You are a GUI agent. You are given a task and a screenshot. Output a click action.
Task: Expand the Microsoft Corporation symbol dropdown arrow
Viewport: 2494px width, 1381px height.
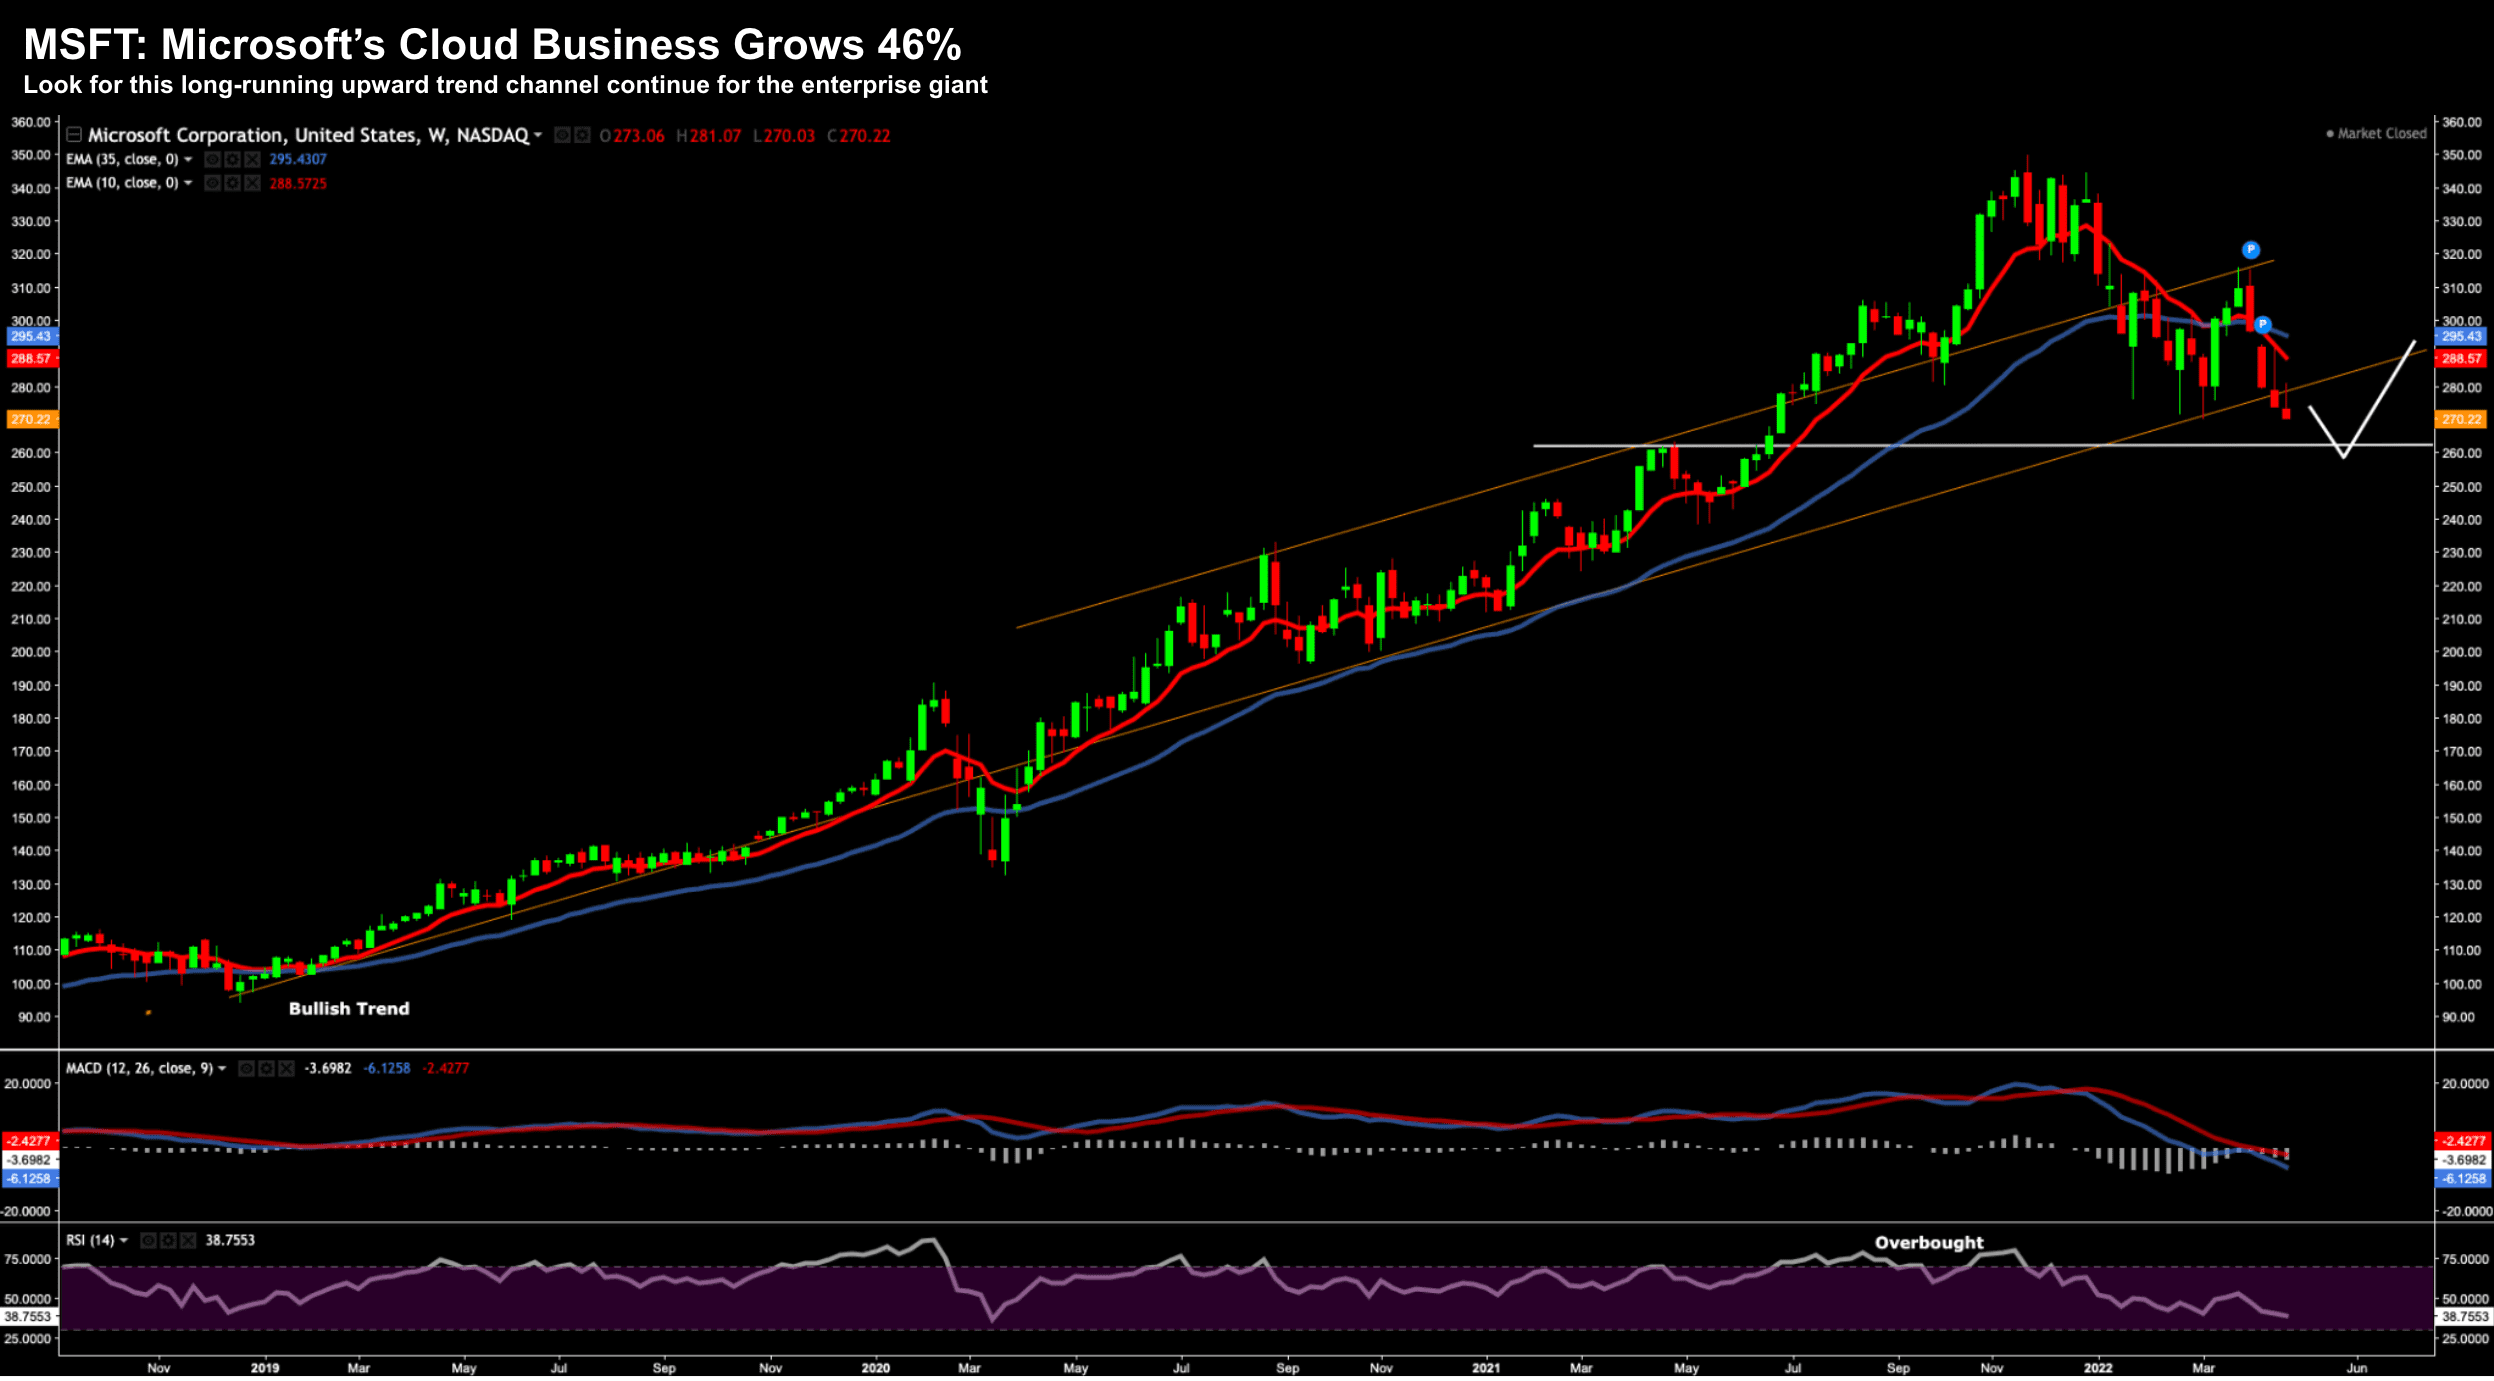point(538,136)
